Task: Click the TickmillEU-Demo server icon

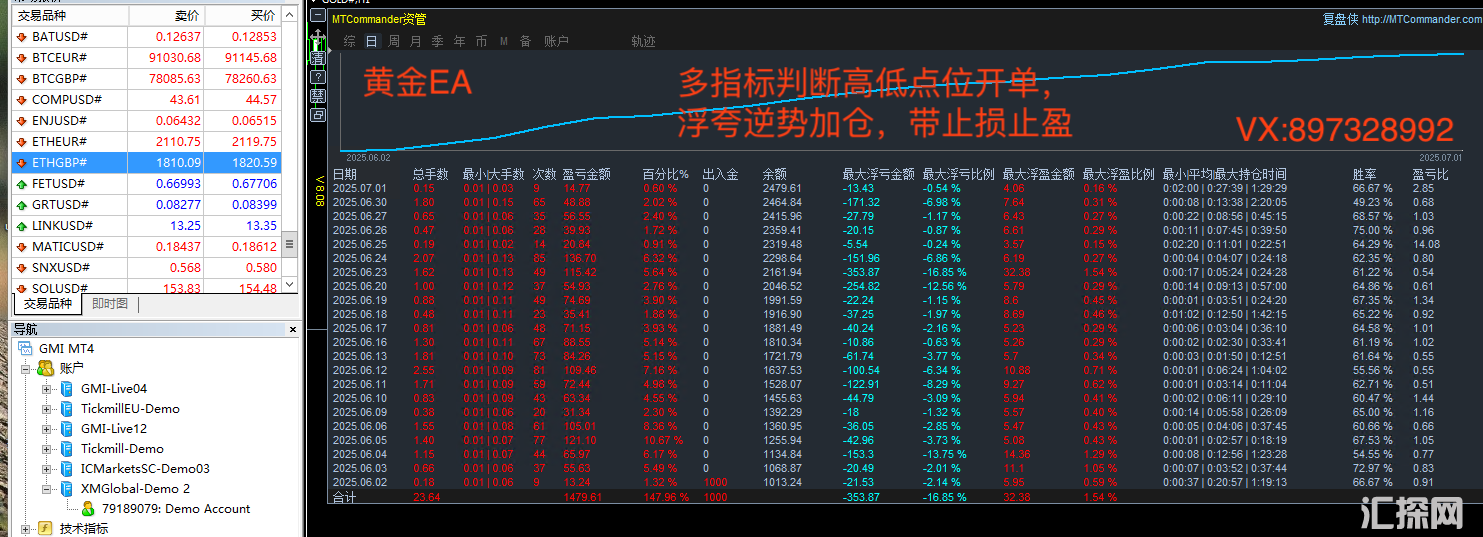Action: click(67, 408)
